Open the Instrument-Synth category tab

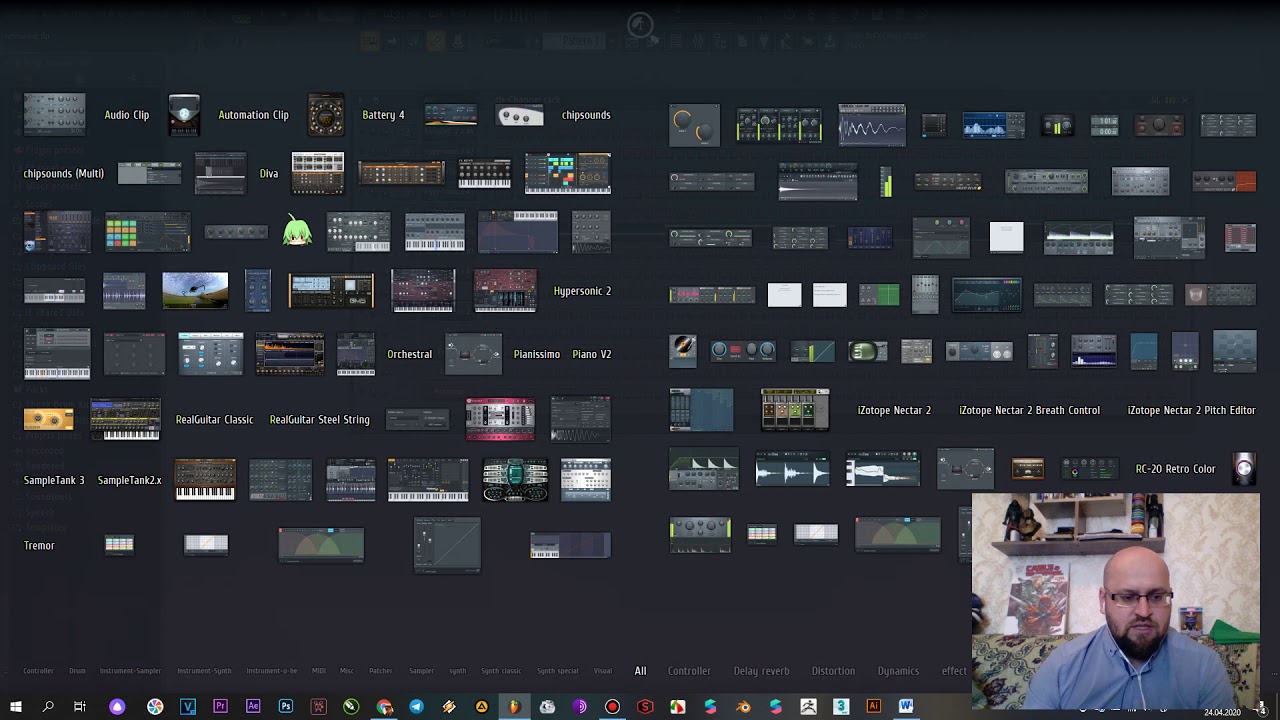pos(204,671)
